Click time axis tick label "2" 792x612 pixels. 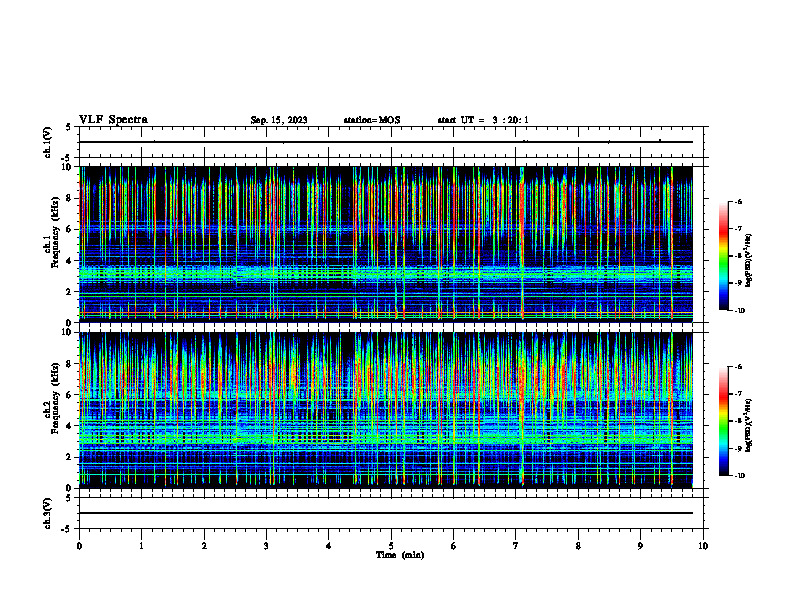tap(204, 546)
